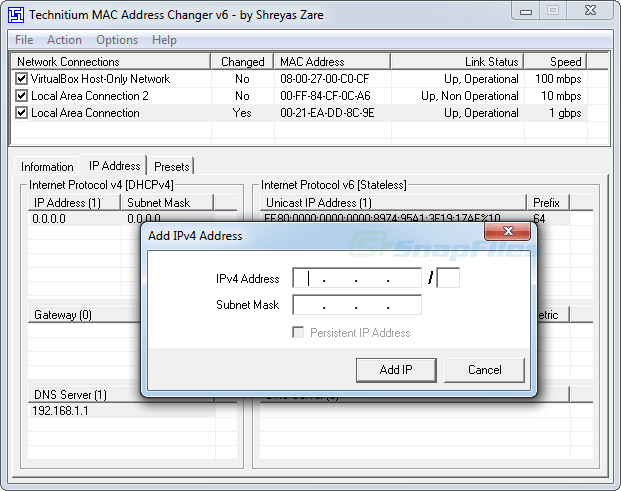Click the Changed column header
The height and width of the screenshot is (491, 621).
coord(242,62)
